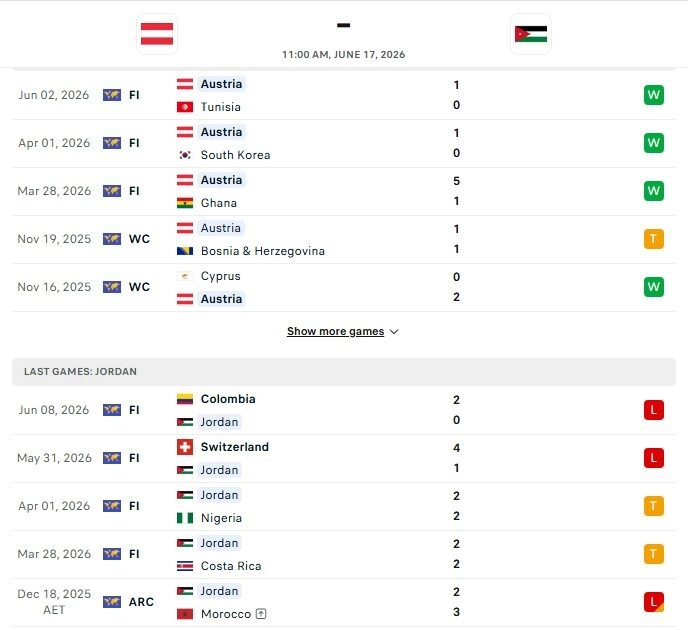
Task: Click the orange T badge for Austria vs Bosnia
Action: click(x=653, y=239)
